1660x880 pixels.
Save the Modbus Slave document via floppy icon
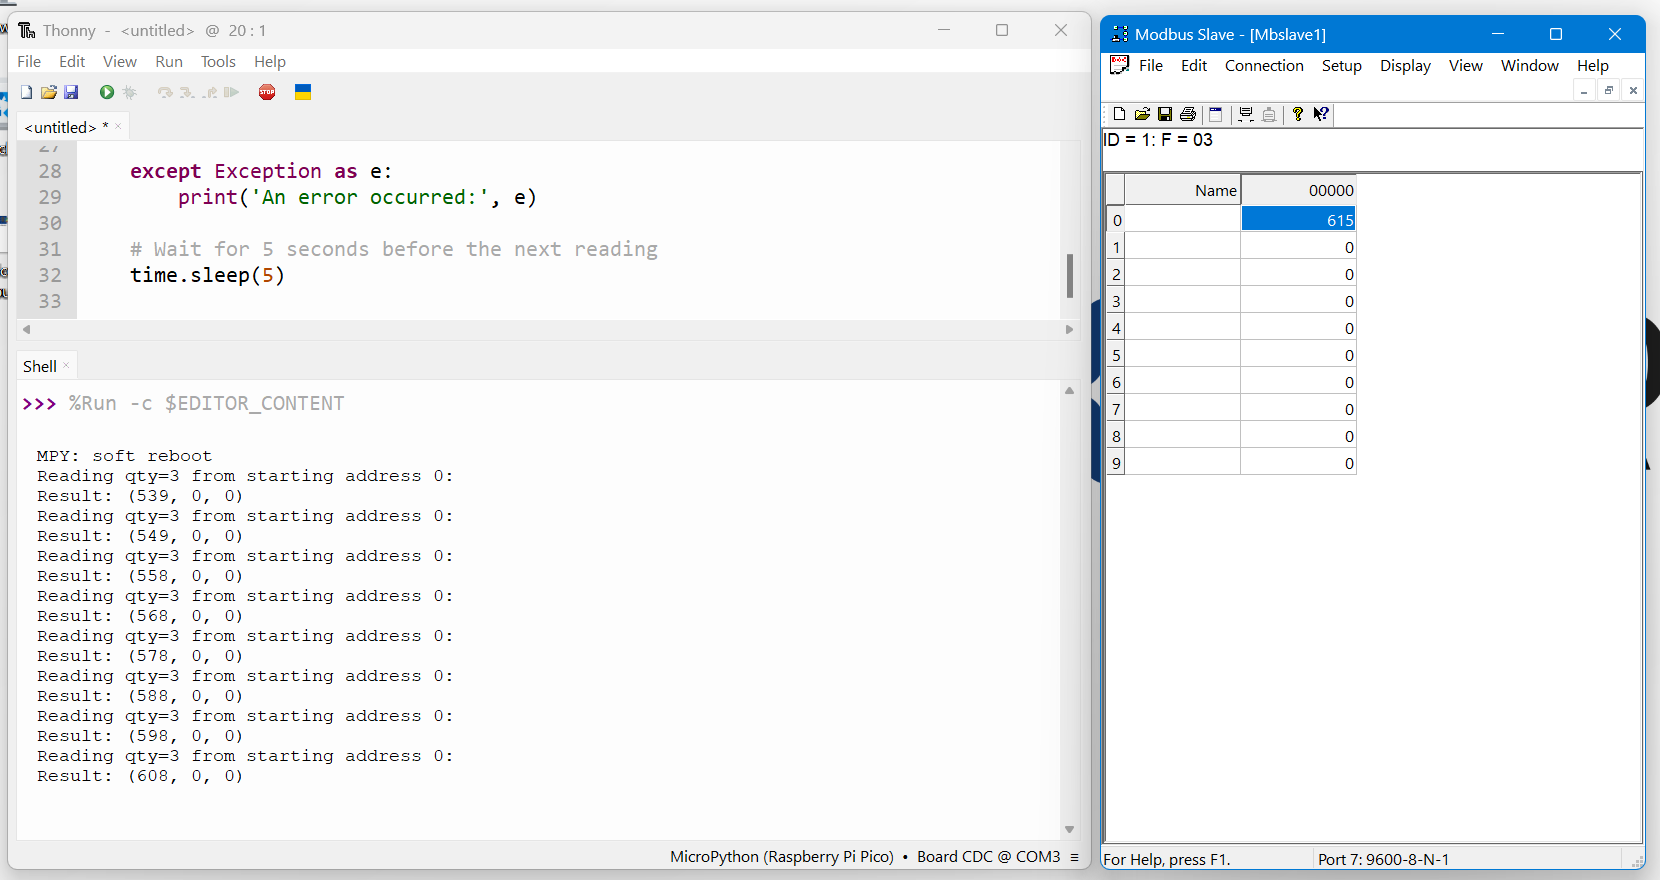click(x=1165, y=114)
